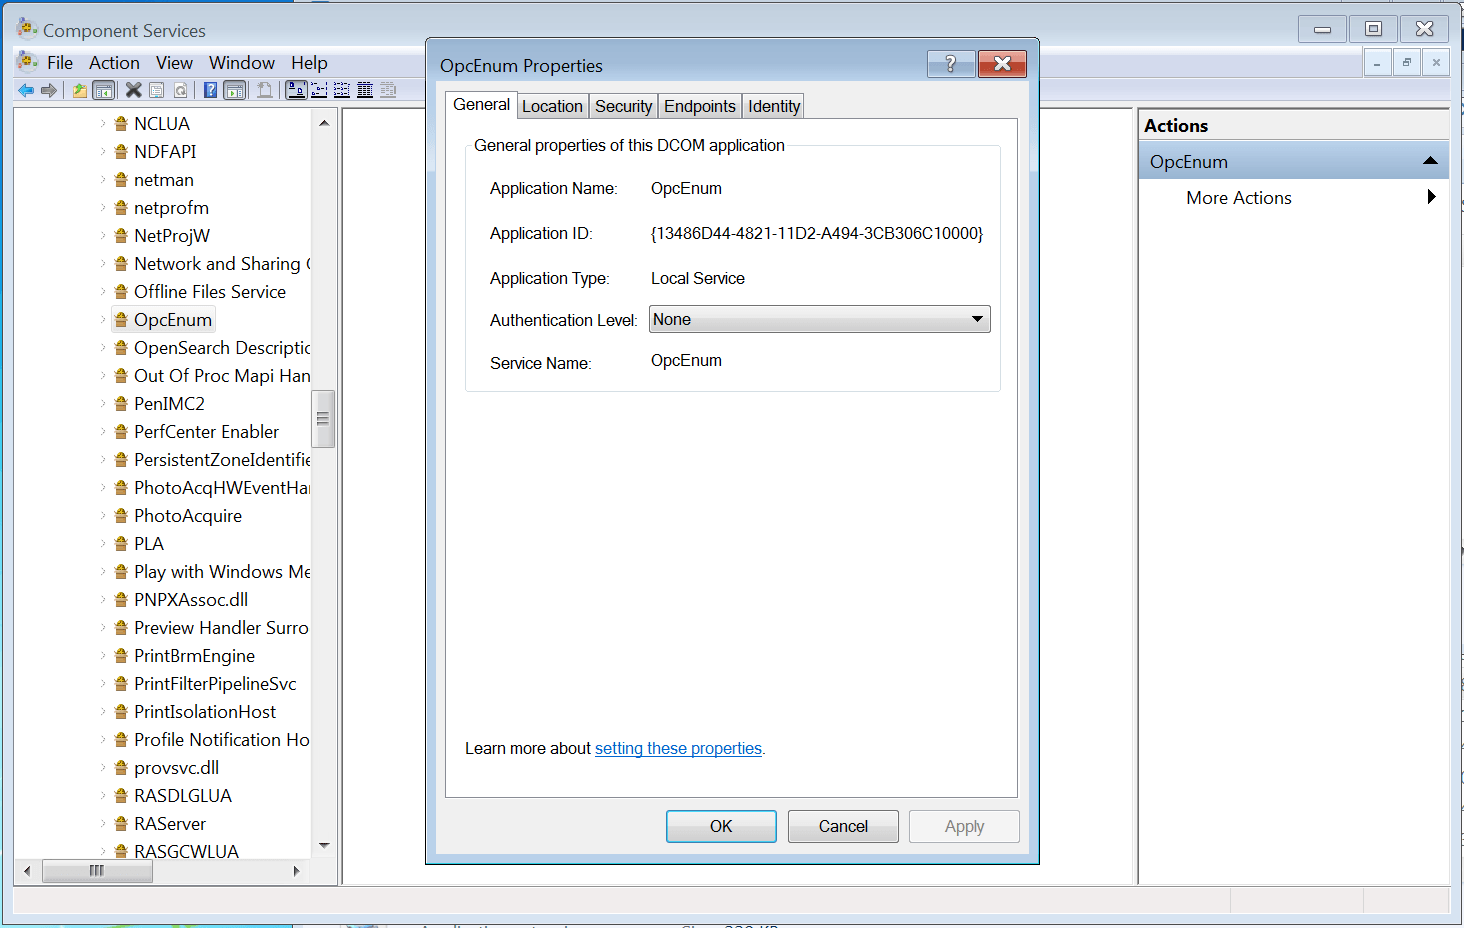This screenshot has height=928, width=1464.
Task: Click the Back arrow in the toolbar
Action: (26, 91)
